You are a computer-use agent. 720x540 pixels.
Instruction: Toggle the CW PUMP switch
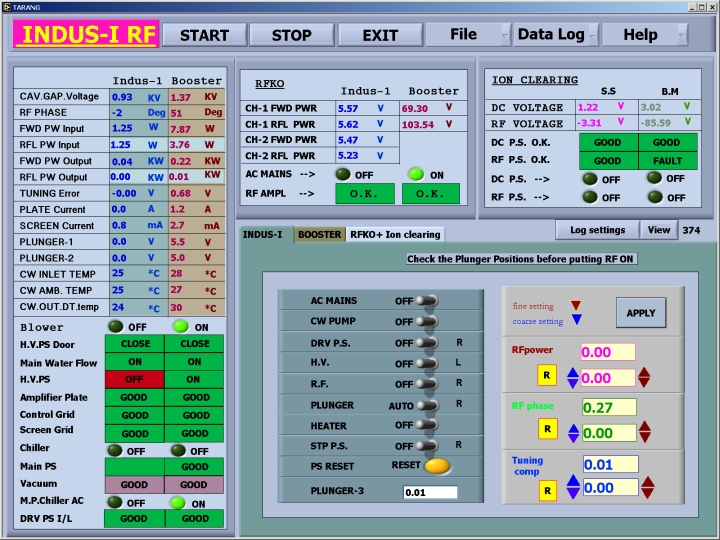(x=427, y=322)
